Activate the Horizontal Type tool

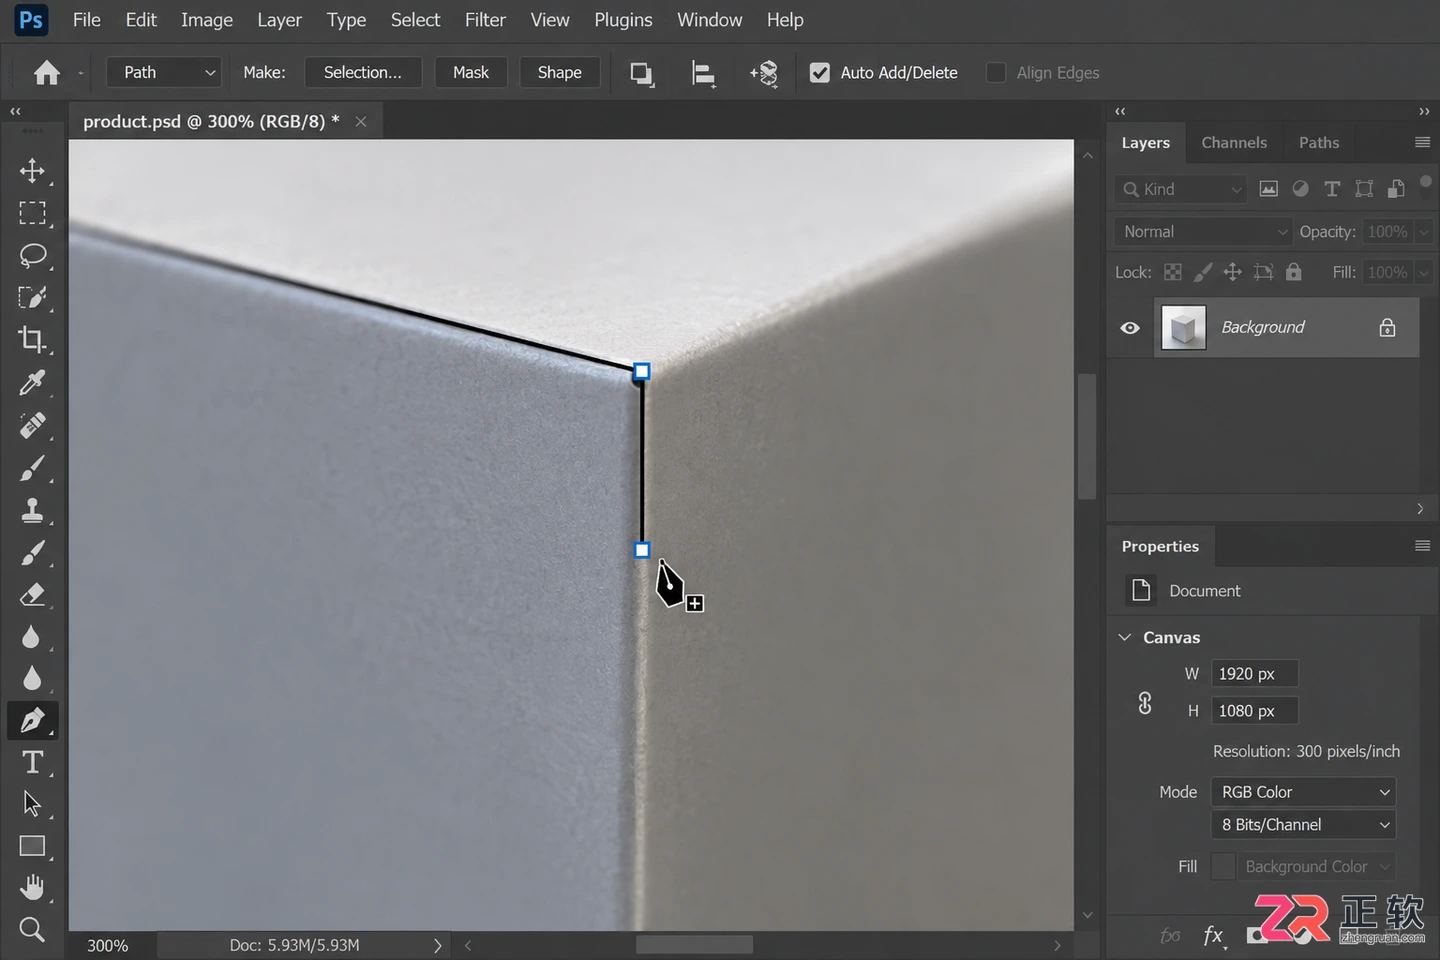click(x=32, y=762)
